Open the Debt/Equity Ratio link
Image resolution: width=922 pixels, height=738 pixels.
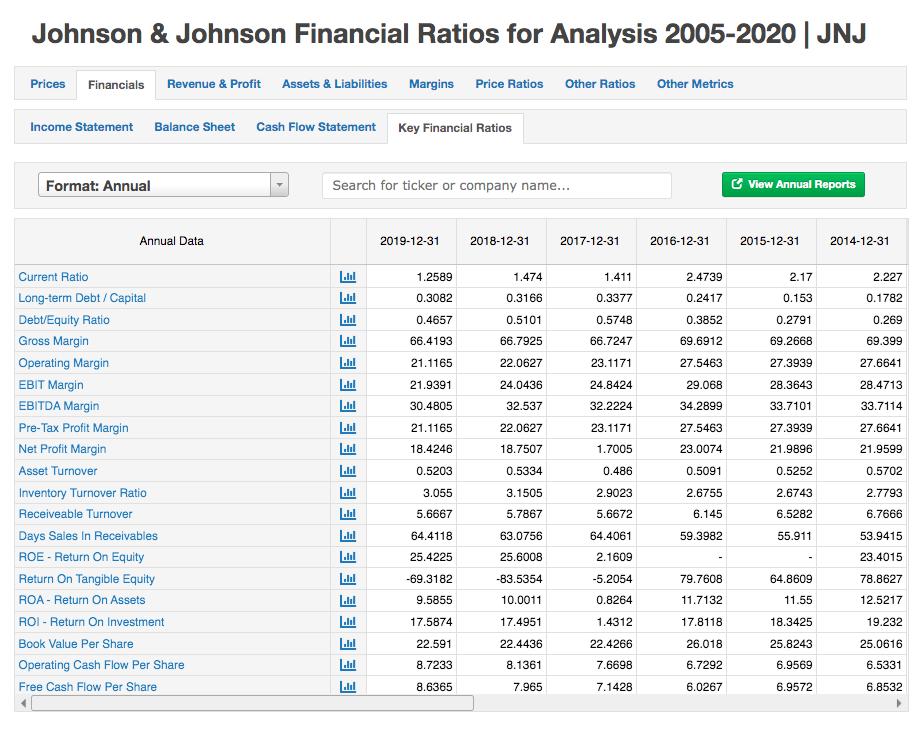(64, 320)
